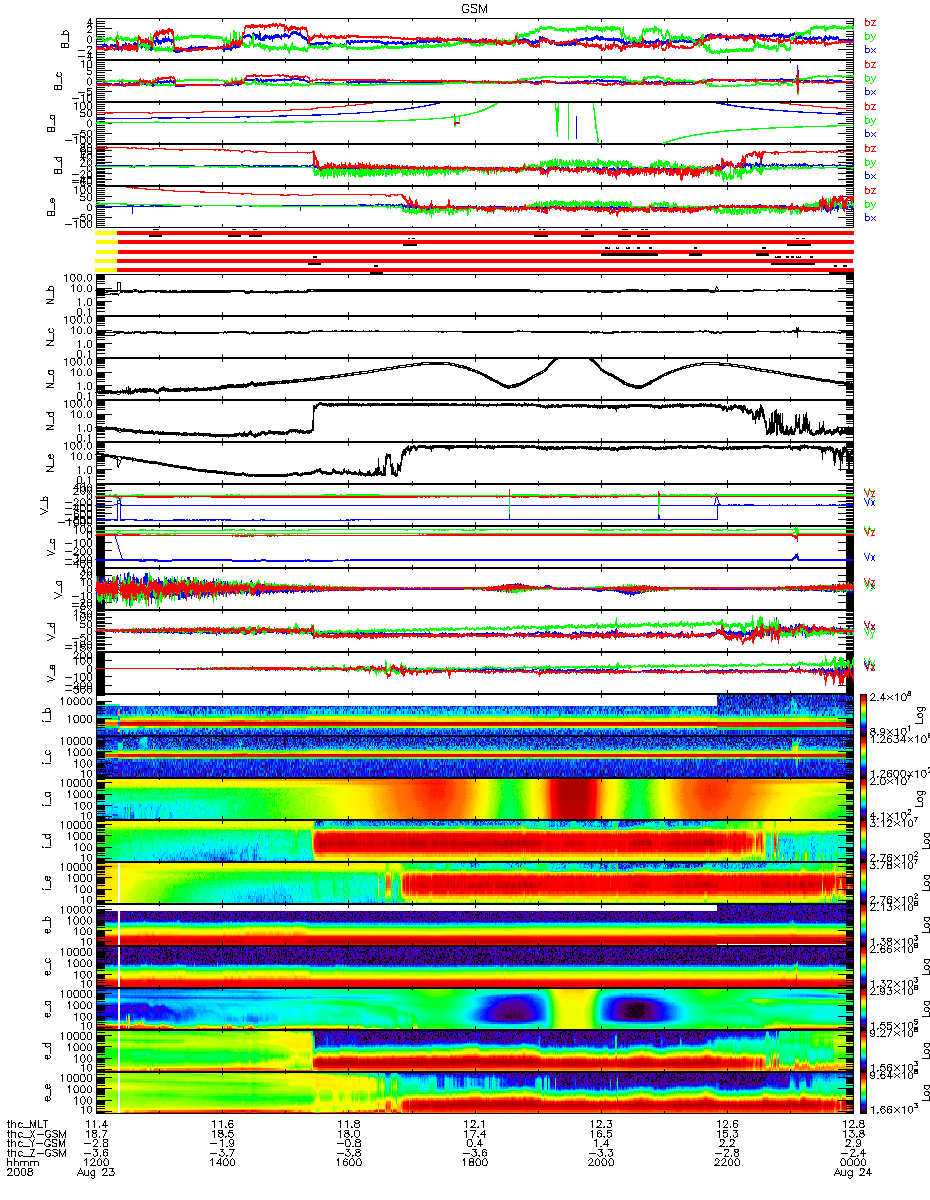Click the 1800 time tick label
This screenshot has width=930, height=1200.
point(474,1164)
